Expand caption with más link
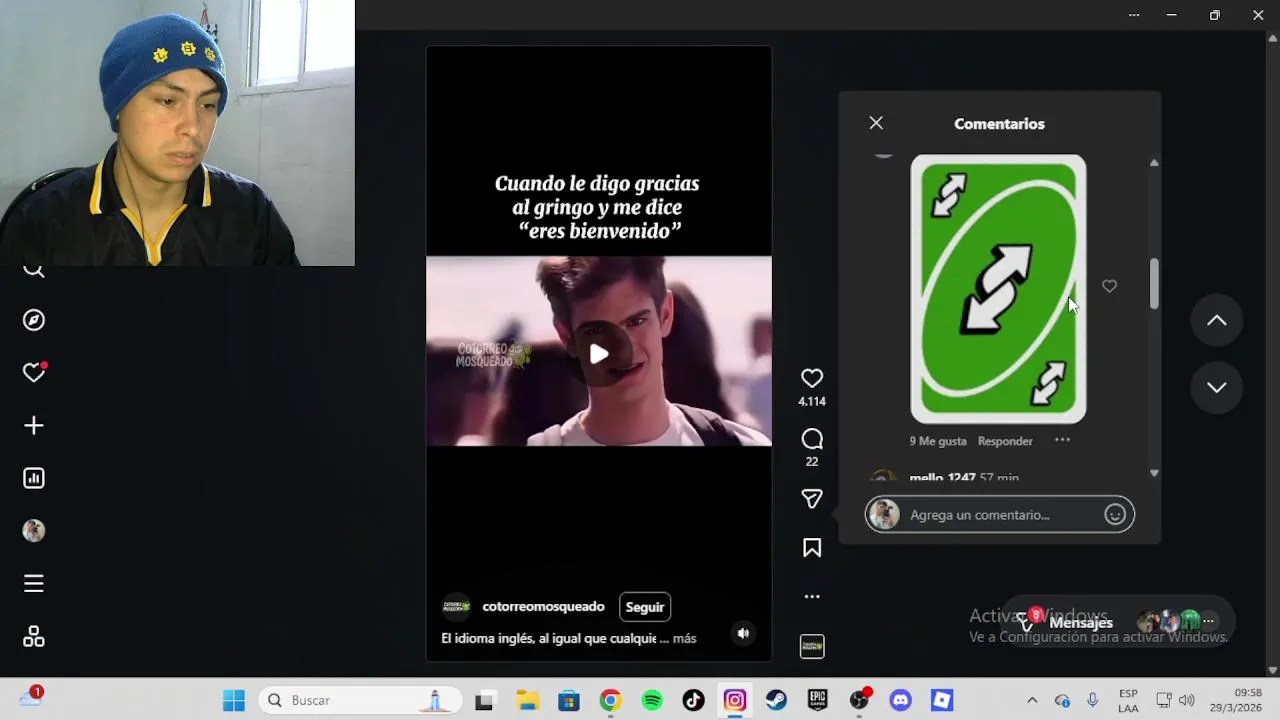 point(684,638)
